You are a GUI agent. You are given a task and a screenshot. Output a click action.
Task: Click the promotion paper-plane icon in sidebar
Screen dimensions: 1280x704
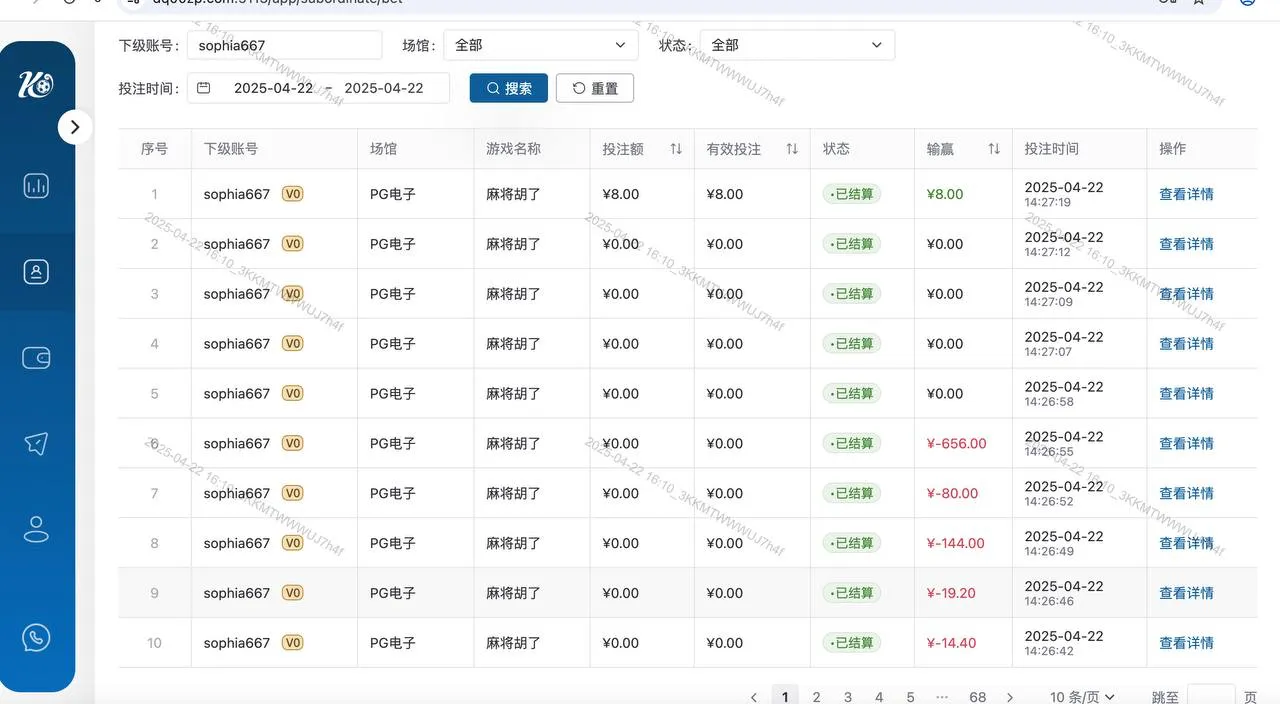tap(37, 443)
